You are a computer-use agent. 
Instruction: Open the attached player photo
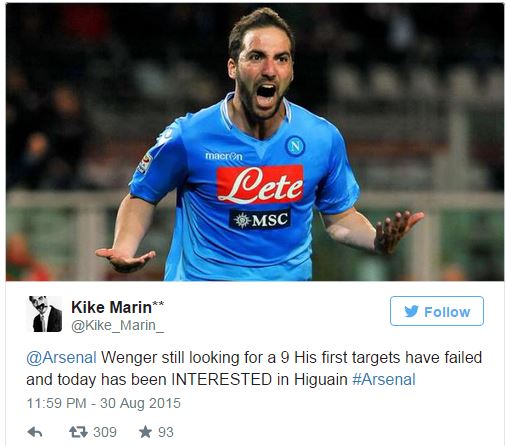point(255,142)
